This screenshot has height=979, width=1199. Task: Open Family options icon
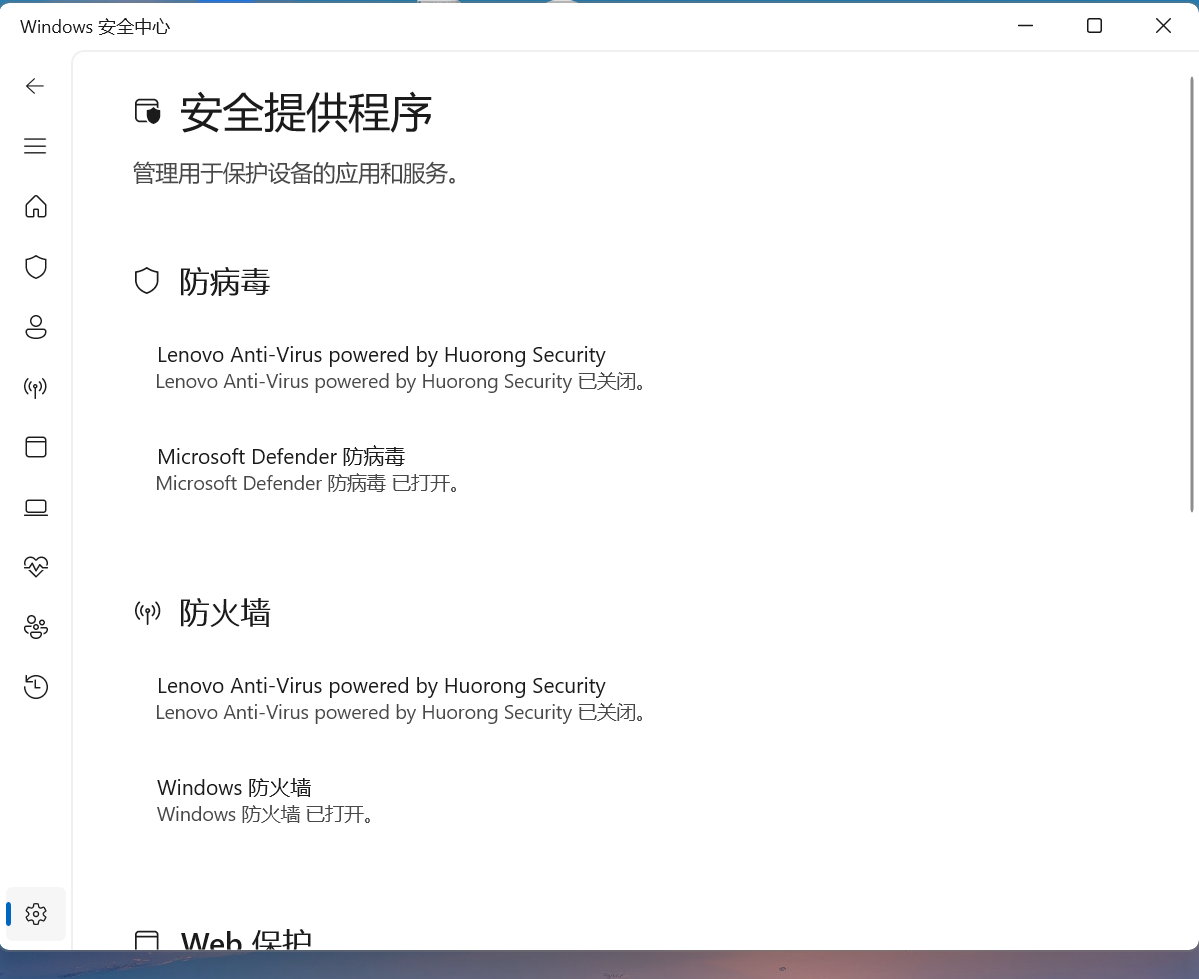(x=36, y=627)
